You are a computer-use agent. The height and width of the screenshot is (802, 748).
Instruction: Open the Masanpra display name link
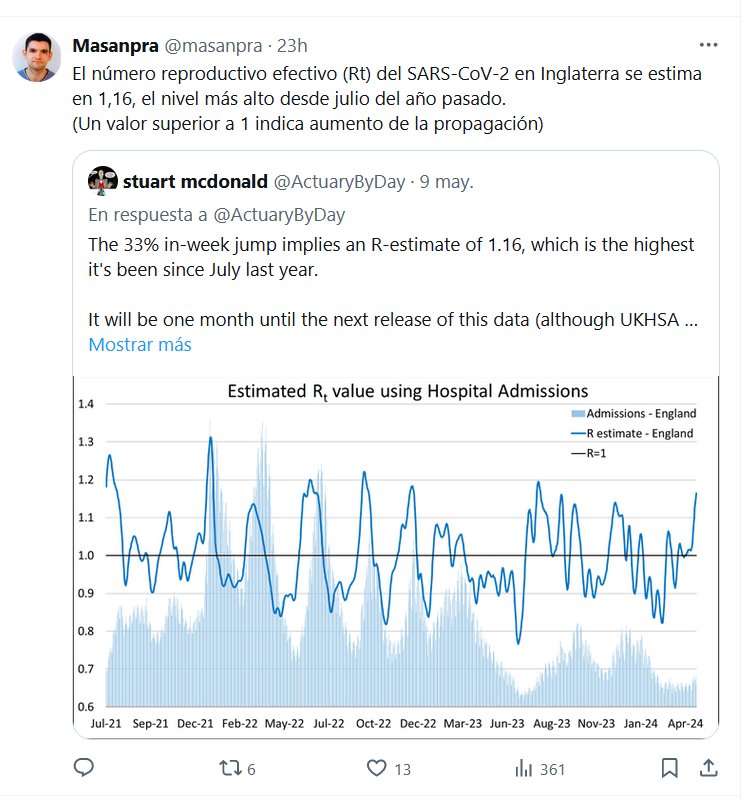[x=115, y=46]
